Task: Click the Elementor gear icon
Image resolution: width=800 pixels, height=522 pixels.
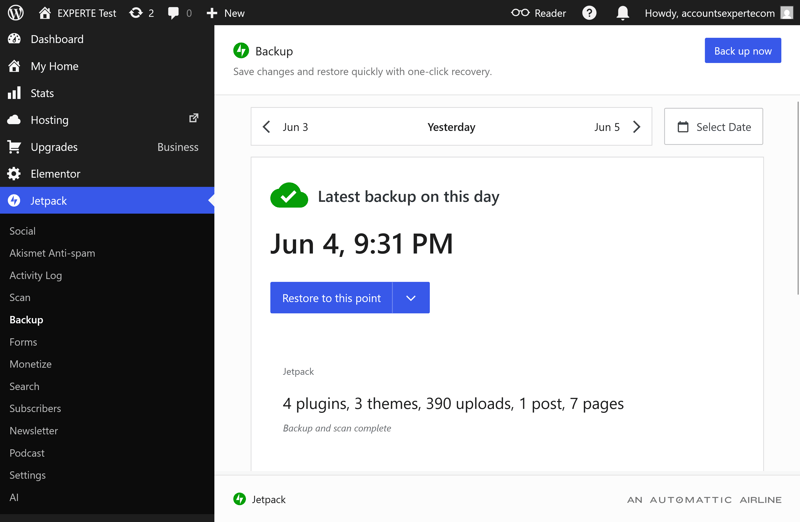Action: pos(14,173)
